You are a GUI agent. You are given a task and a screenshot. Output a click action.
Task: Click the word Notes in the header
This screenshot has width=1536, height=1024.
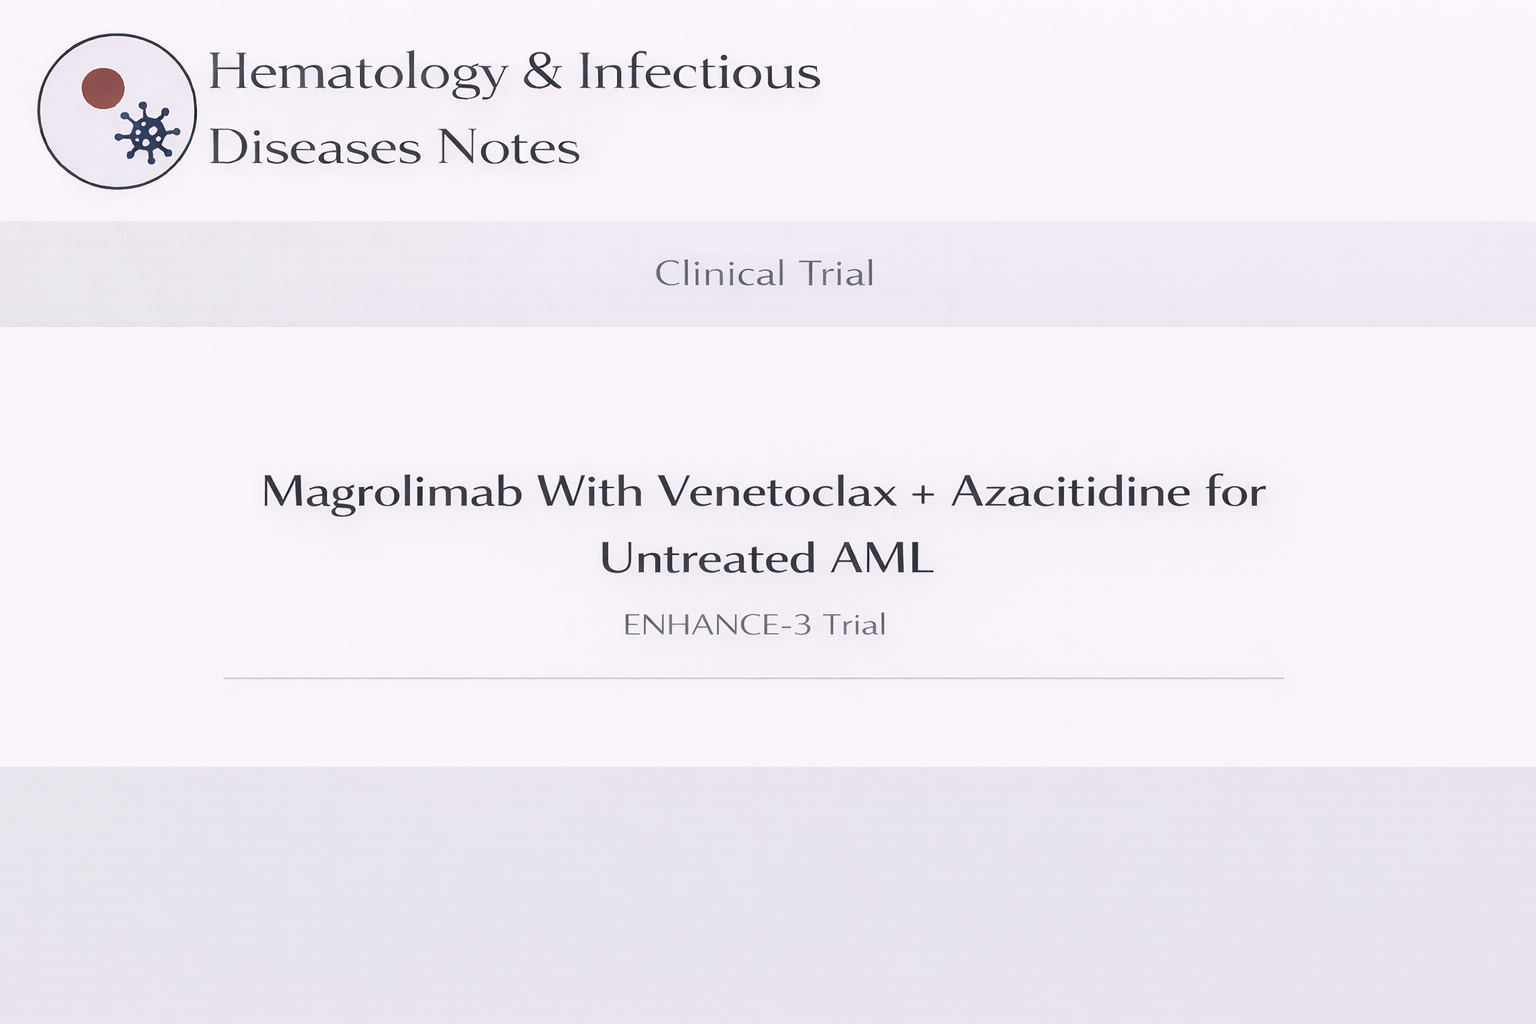(508, 148)
